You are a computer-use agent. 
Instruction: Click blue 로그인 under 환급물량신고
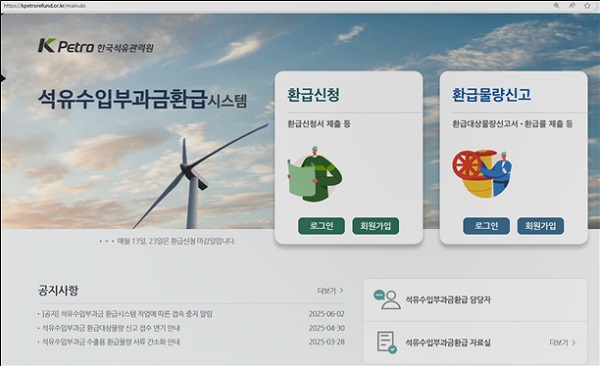tap(486, 226)
